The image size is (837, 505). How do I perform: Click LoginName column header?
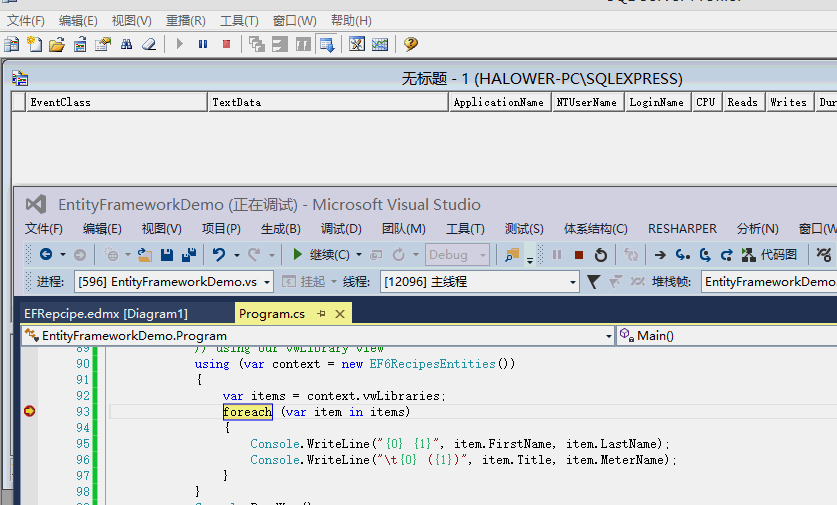click(x=657, y=102)
